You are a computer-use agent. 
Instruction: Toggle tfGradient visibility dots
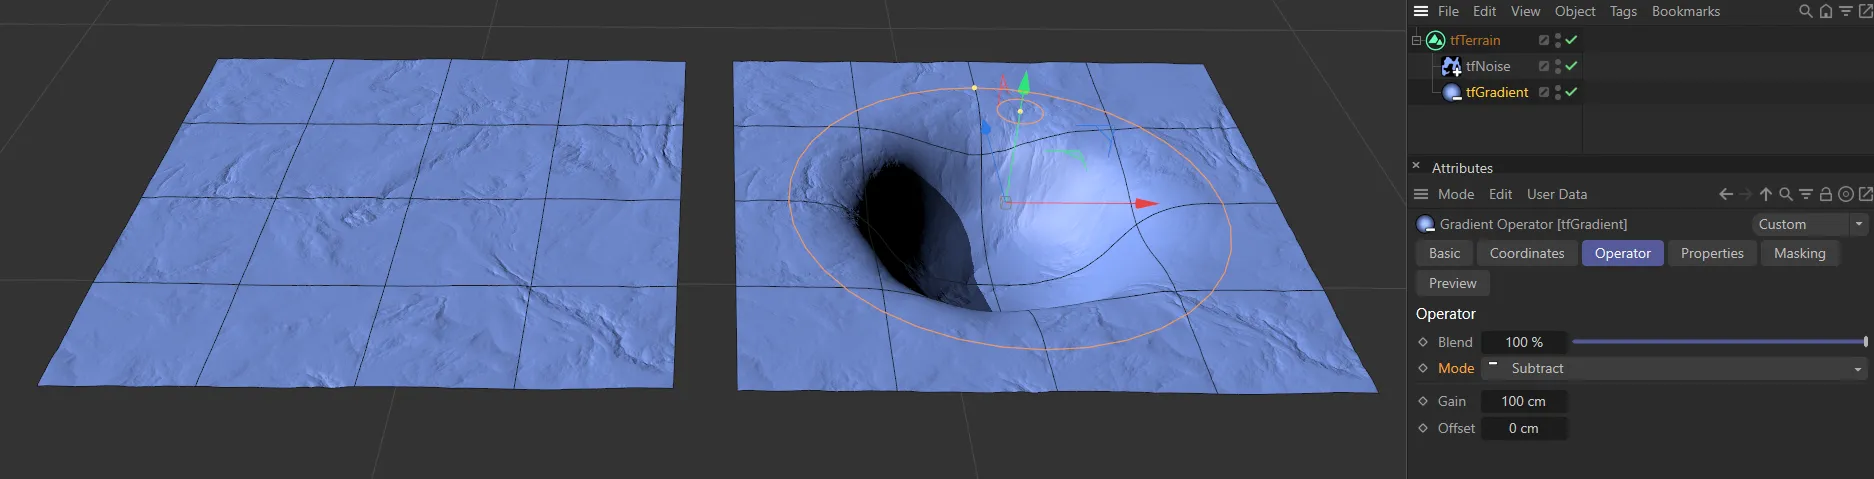pos(1558,92)
